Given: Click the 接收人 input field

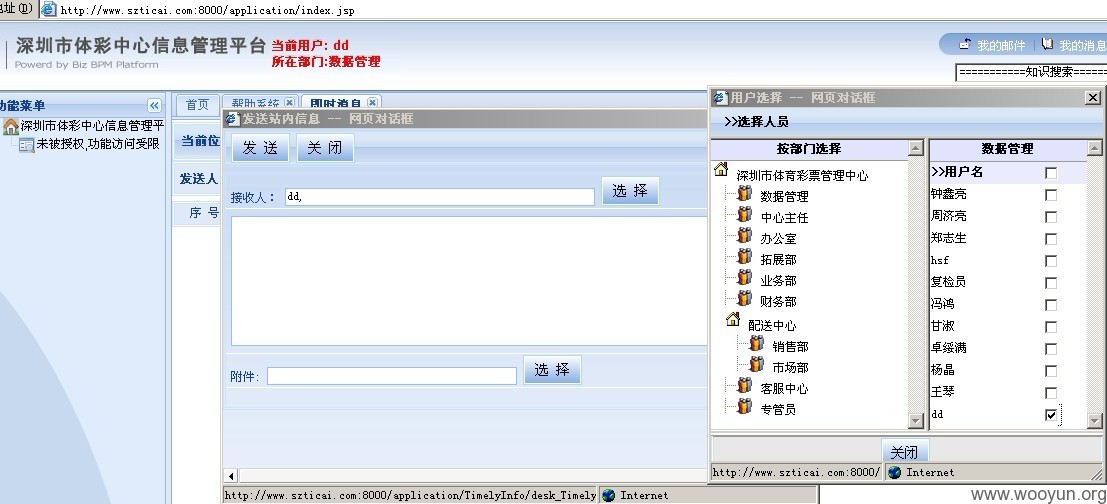Looking at the screenshot, I should [440, 197].
